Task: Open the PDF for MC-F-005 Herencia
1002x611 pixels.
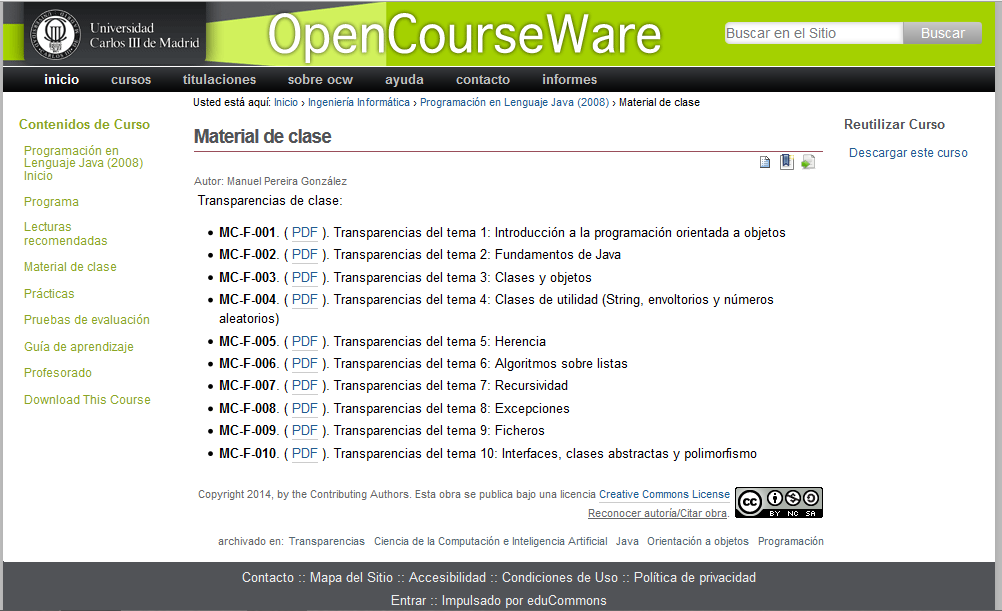Action: click(x=304, y=340)
